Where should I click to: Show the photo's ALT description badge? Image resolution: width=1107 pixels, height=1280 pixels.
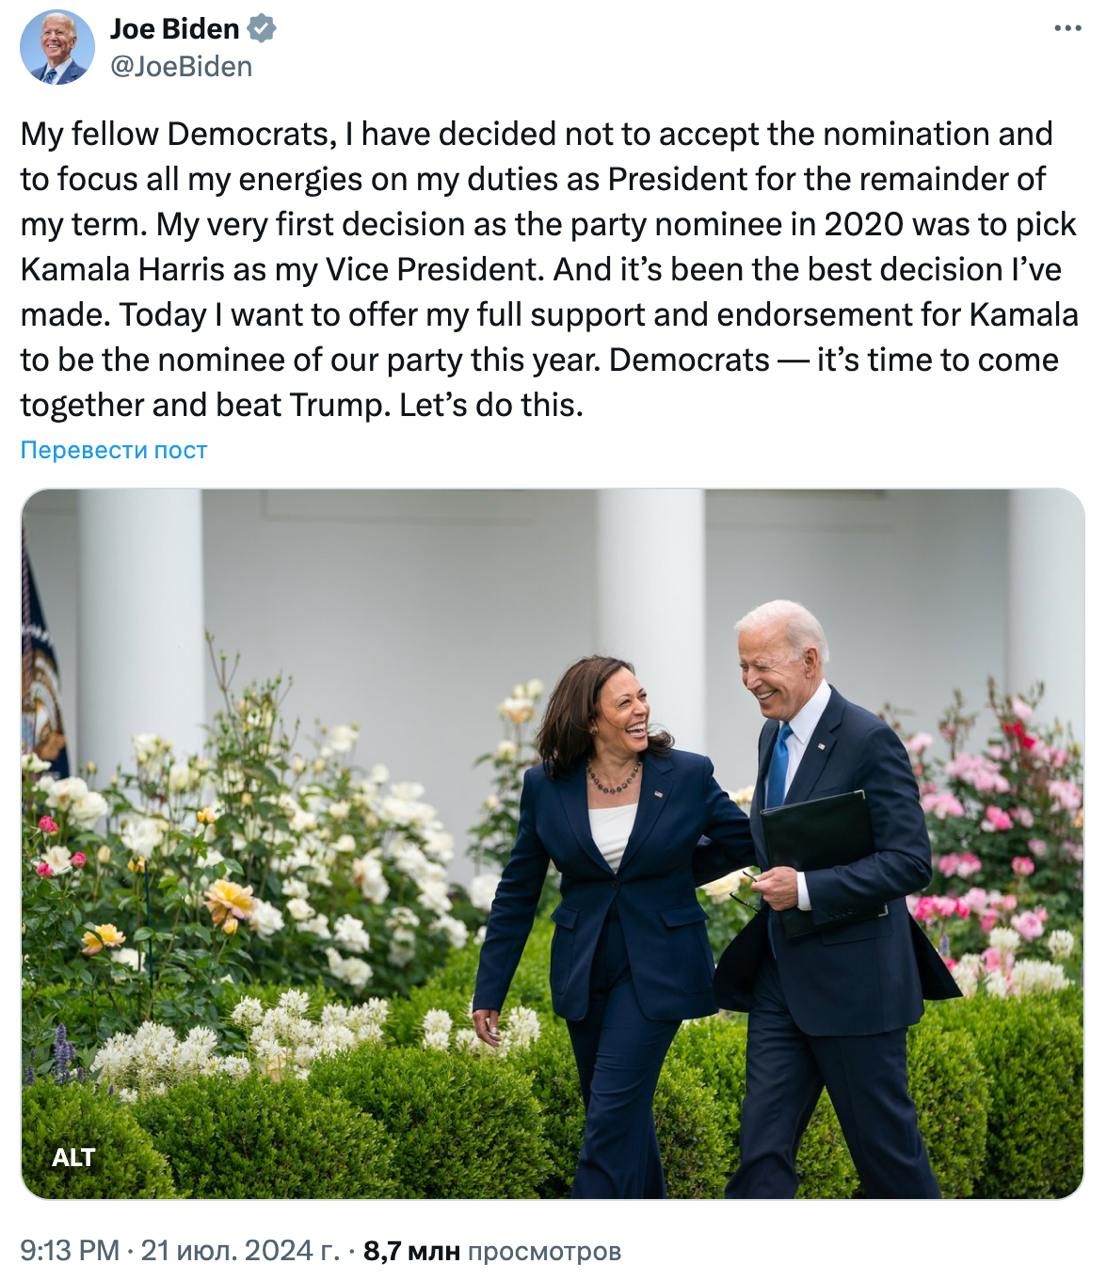tap(74, 1157)
